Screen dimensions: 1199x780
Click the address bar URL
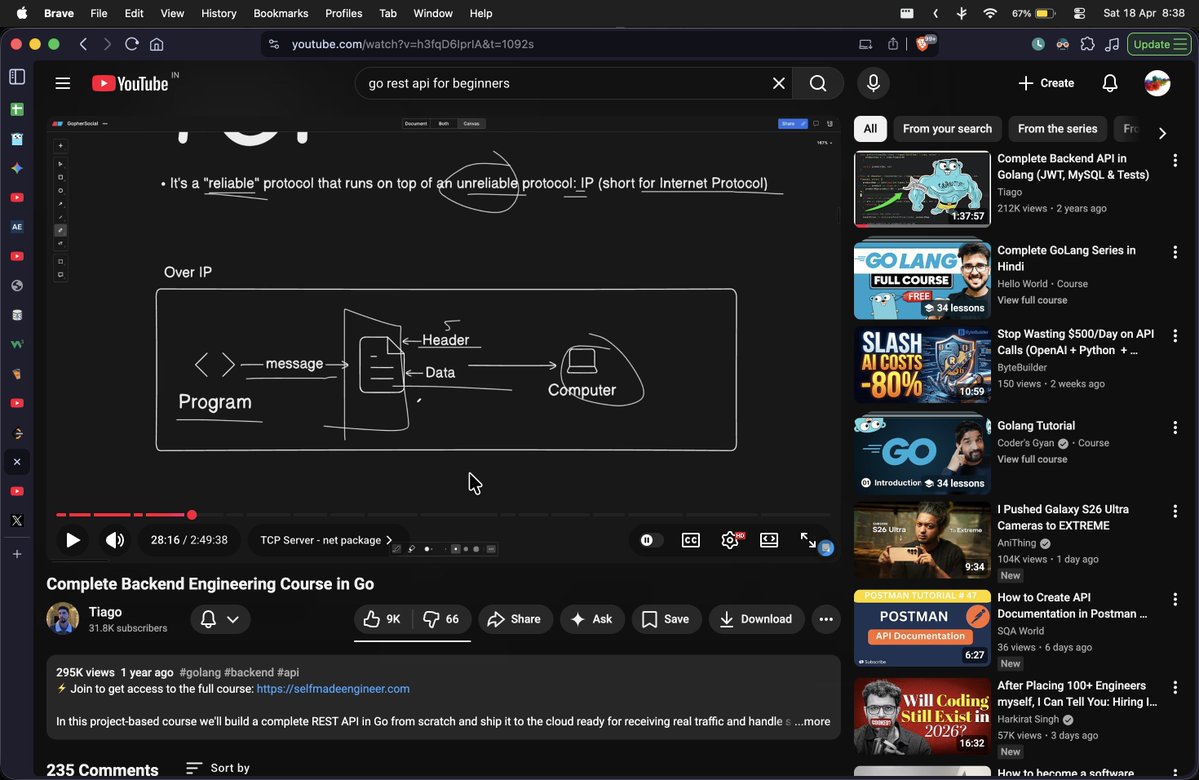(413, 44)
